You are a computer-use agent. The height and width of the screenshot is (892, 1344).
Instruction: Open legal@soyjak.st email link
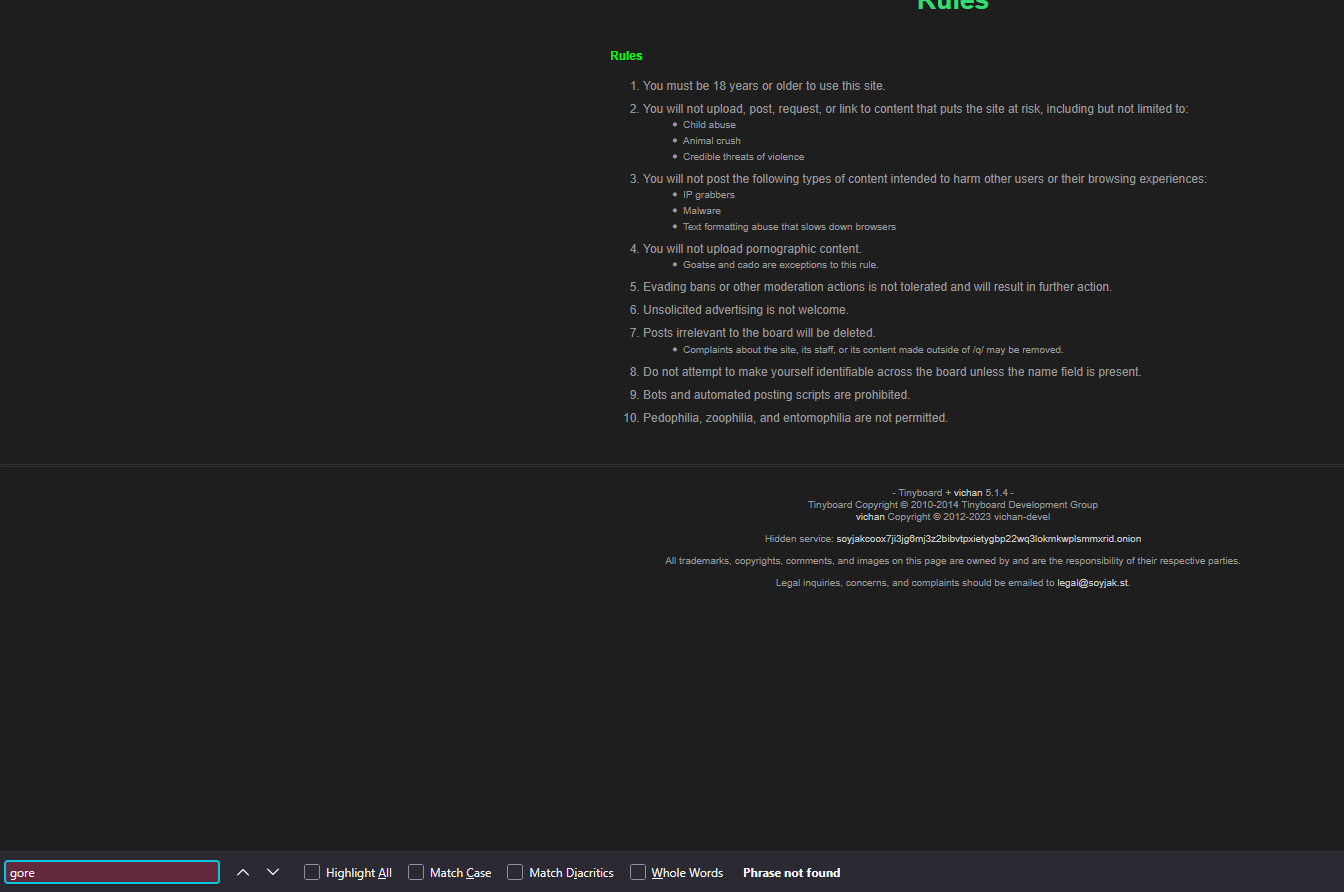(x=1093, y=583)
